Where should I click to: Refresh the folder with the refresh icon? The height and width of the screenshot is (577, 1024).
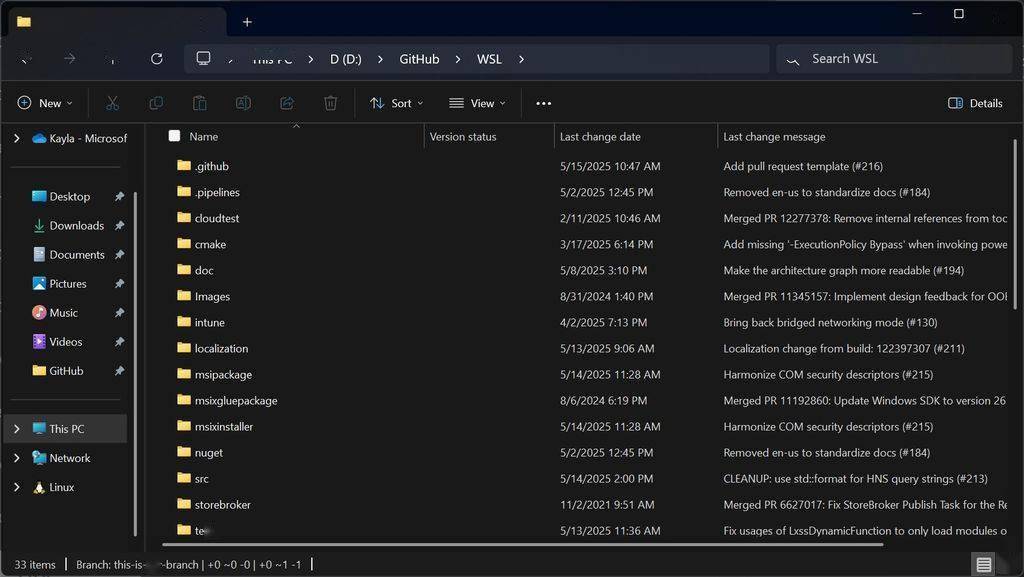click(156, 59)
